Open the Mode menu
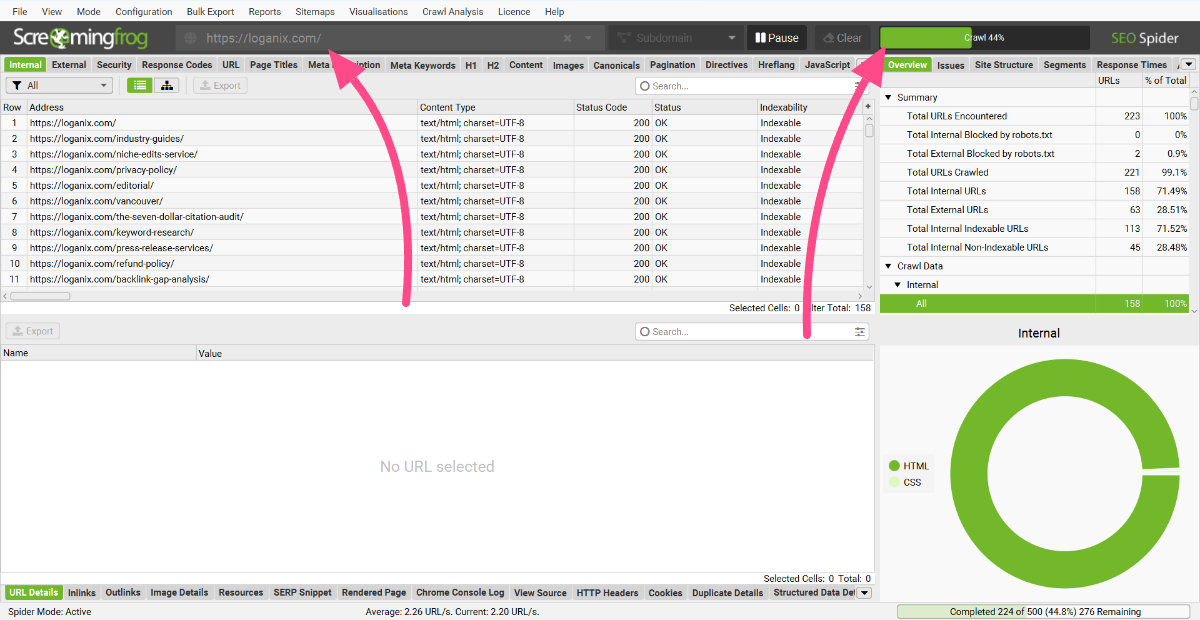This screenshot has width=1200, height=620. [x=89, y=12]
